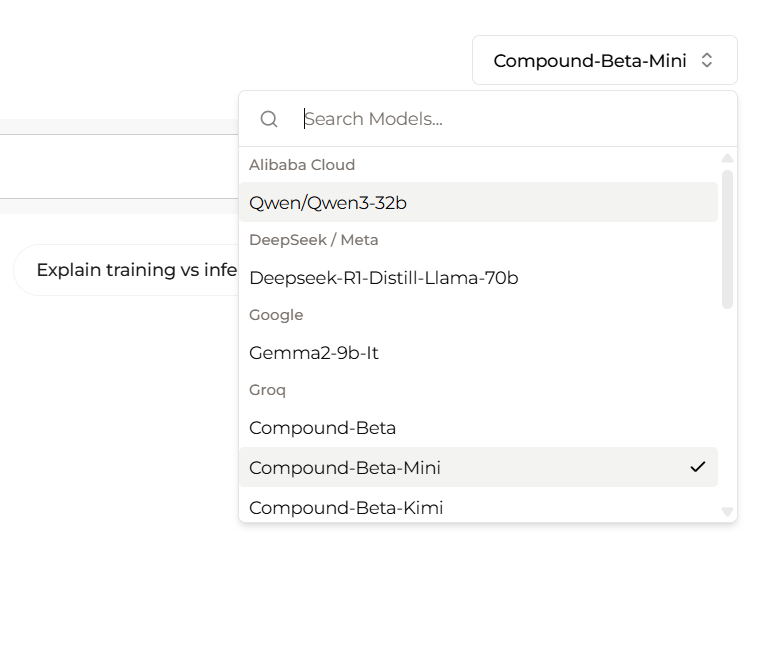This screenshot has width=772, height=656.
Task: Open the Compound-Beta-Mini model selector
Action: click(x=605, y=60)
